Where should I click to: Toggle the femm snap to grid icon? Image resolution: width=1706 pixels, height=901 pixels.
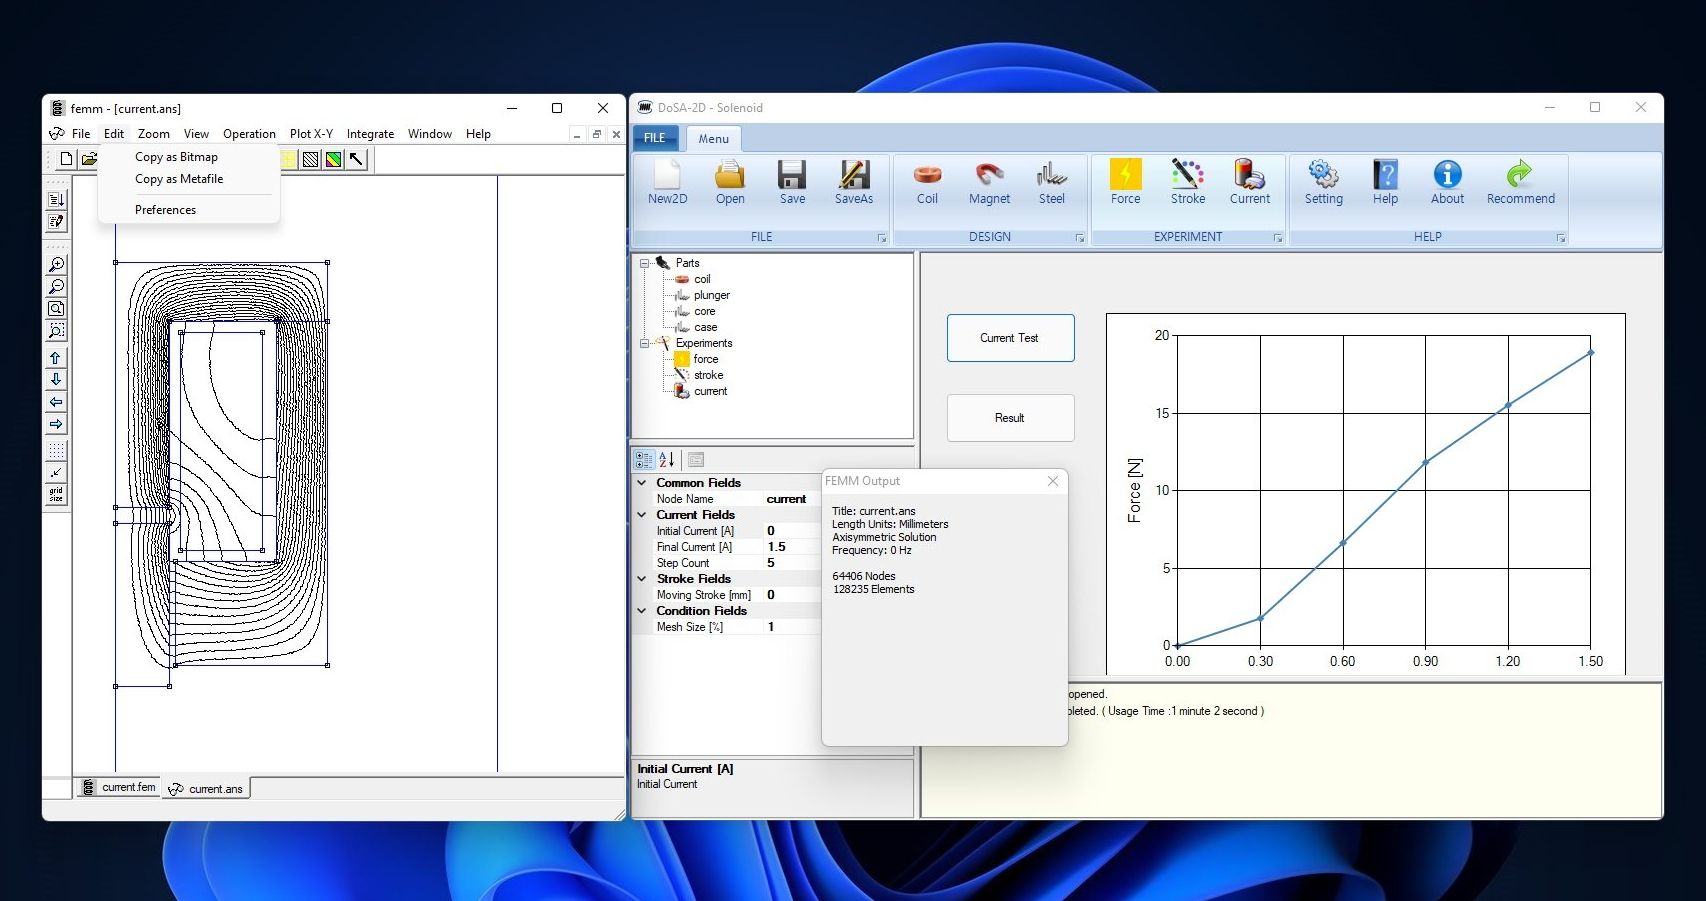coord(56,473)
